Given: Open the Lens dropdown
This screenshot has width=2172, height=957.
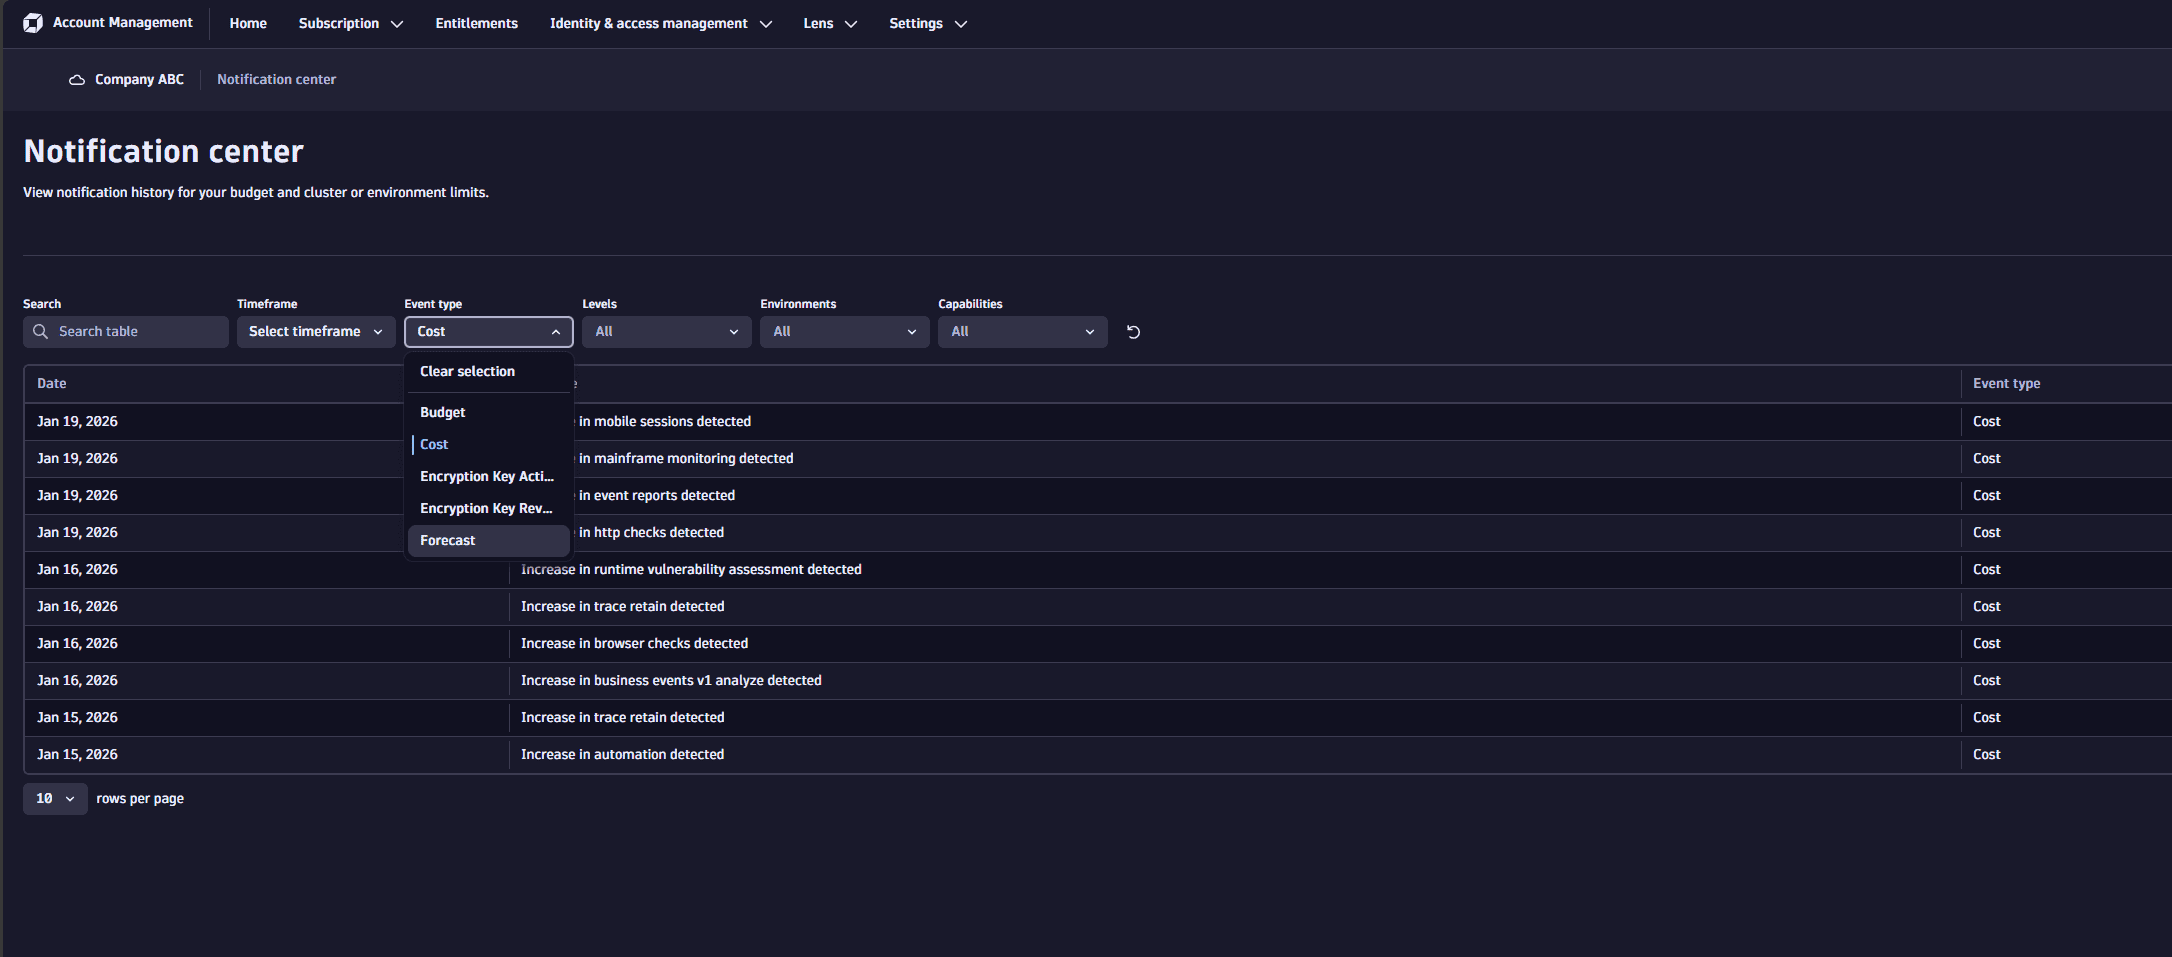Looking at the screenshot, I should click(829, 23).
